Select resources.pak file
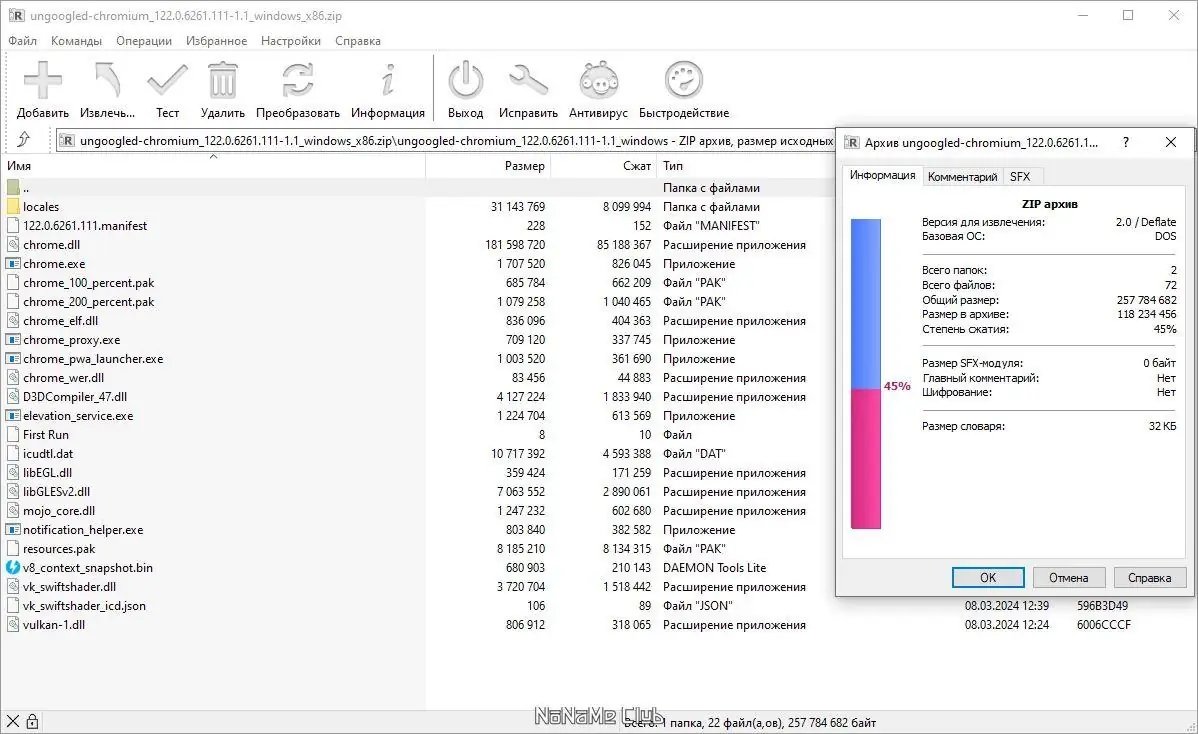The width and height of the screenshot is (1198, 734). 59,548
